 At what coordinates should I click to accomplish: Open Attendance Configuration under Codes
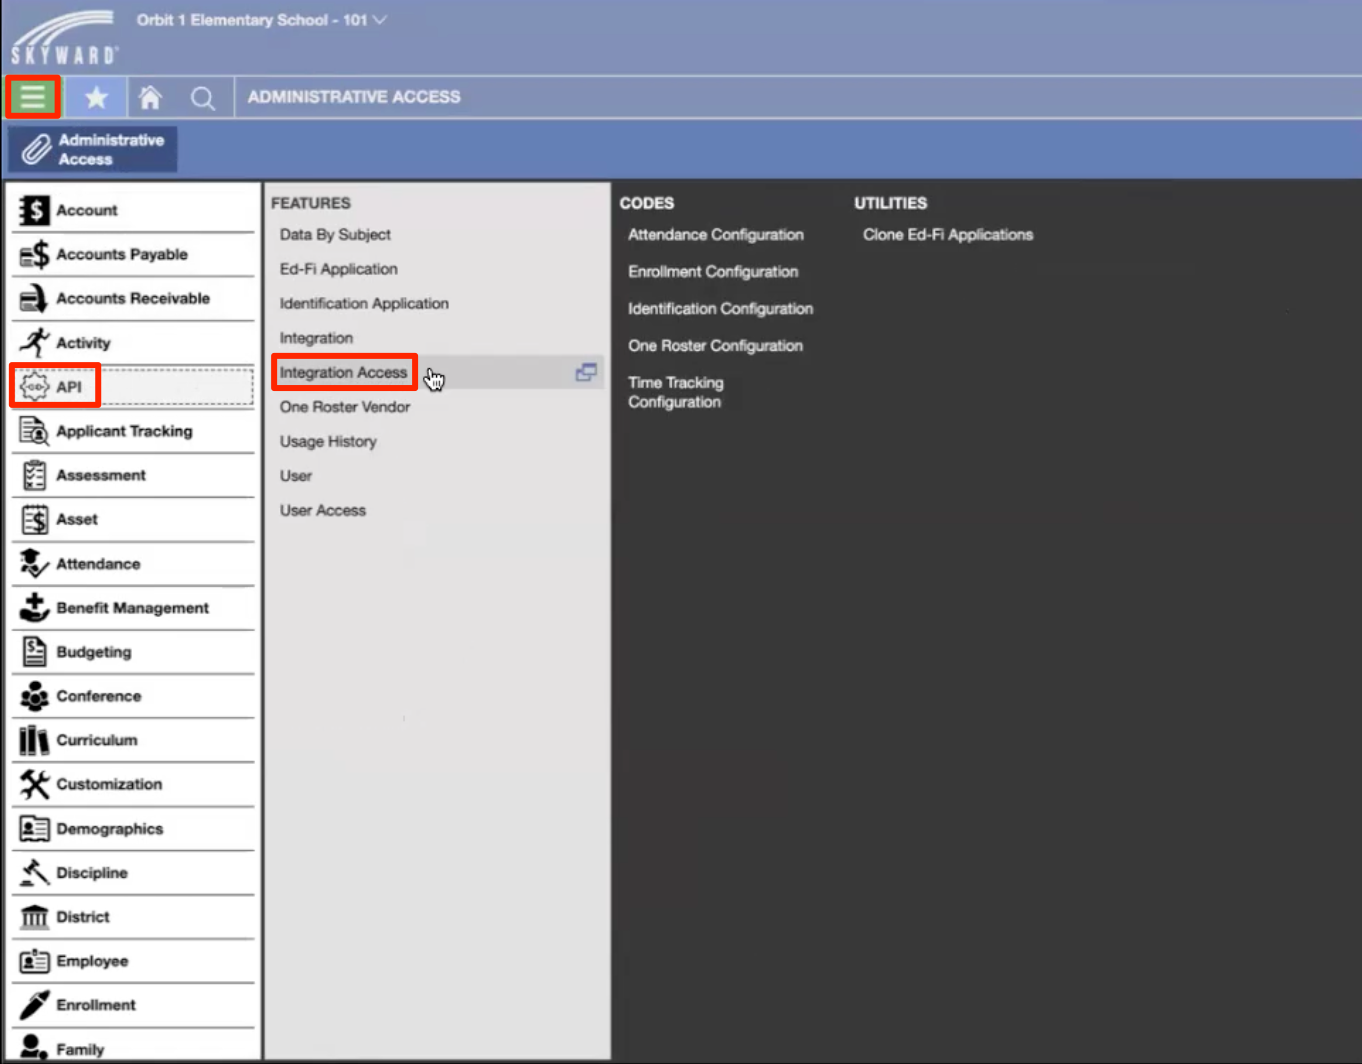715,234
